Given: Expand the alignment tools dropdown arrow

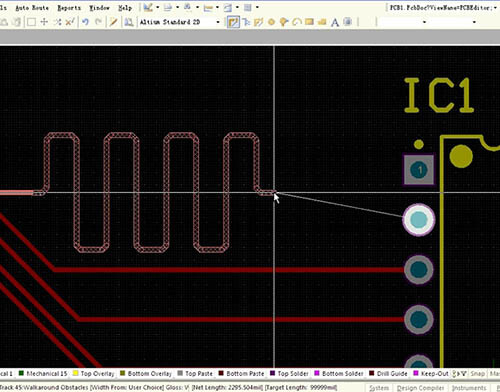Looking at the screenshot, I should point(178,7).
